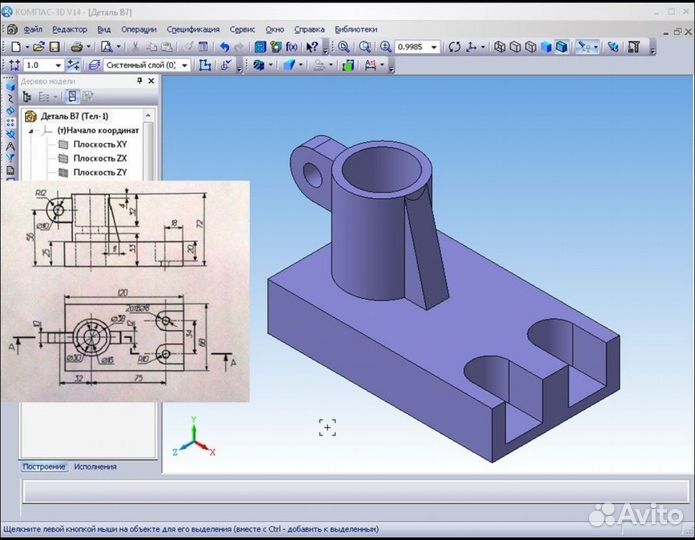The image size is (695, 540).
Task: Open the Редактор menu
Action: tap(69, 29)
